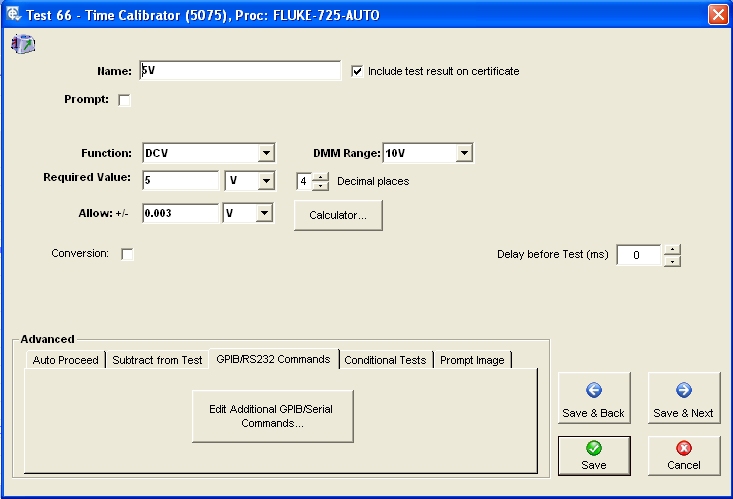Open the Required Value unit dropdown
The image size is (733, 499).
(265, 181)
